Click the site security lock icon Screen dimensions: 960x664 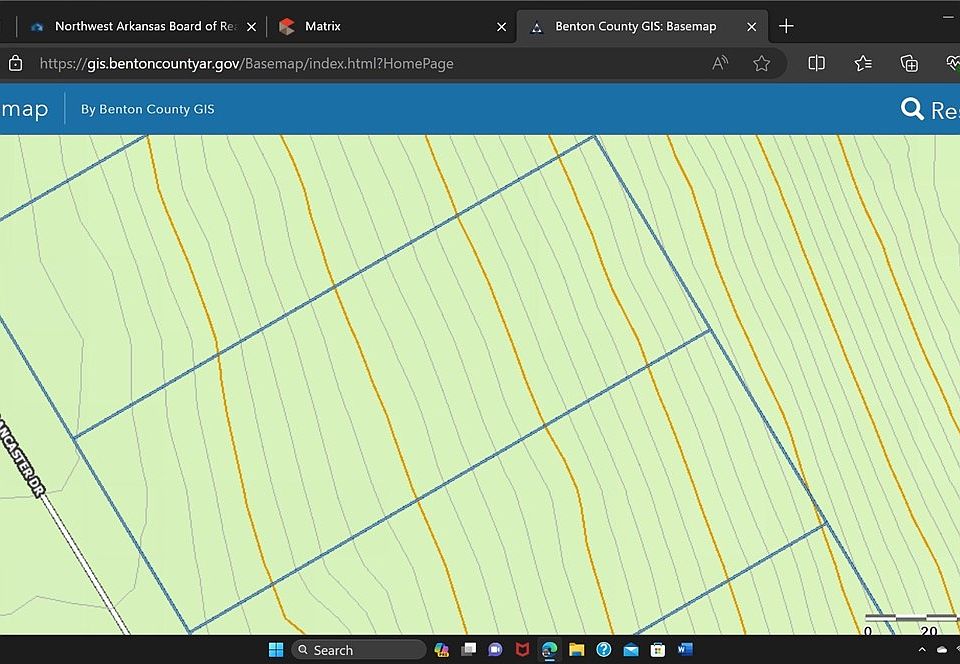pos(16,63)
